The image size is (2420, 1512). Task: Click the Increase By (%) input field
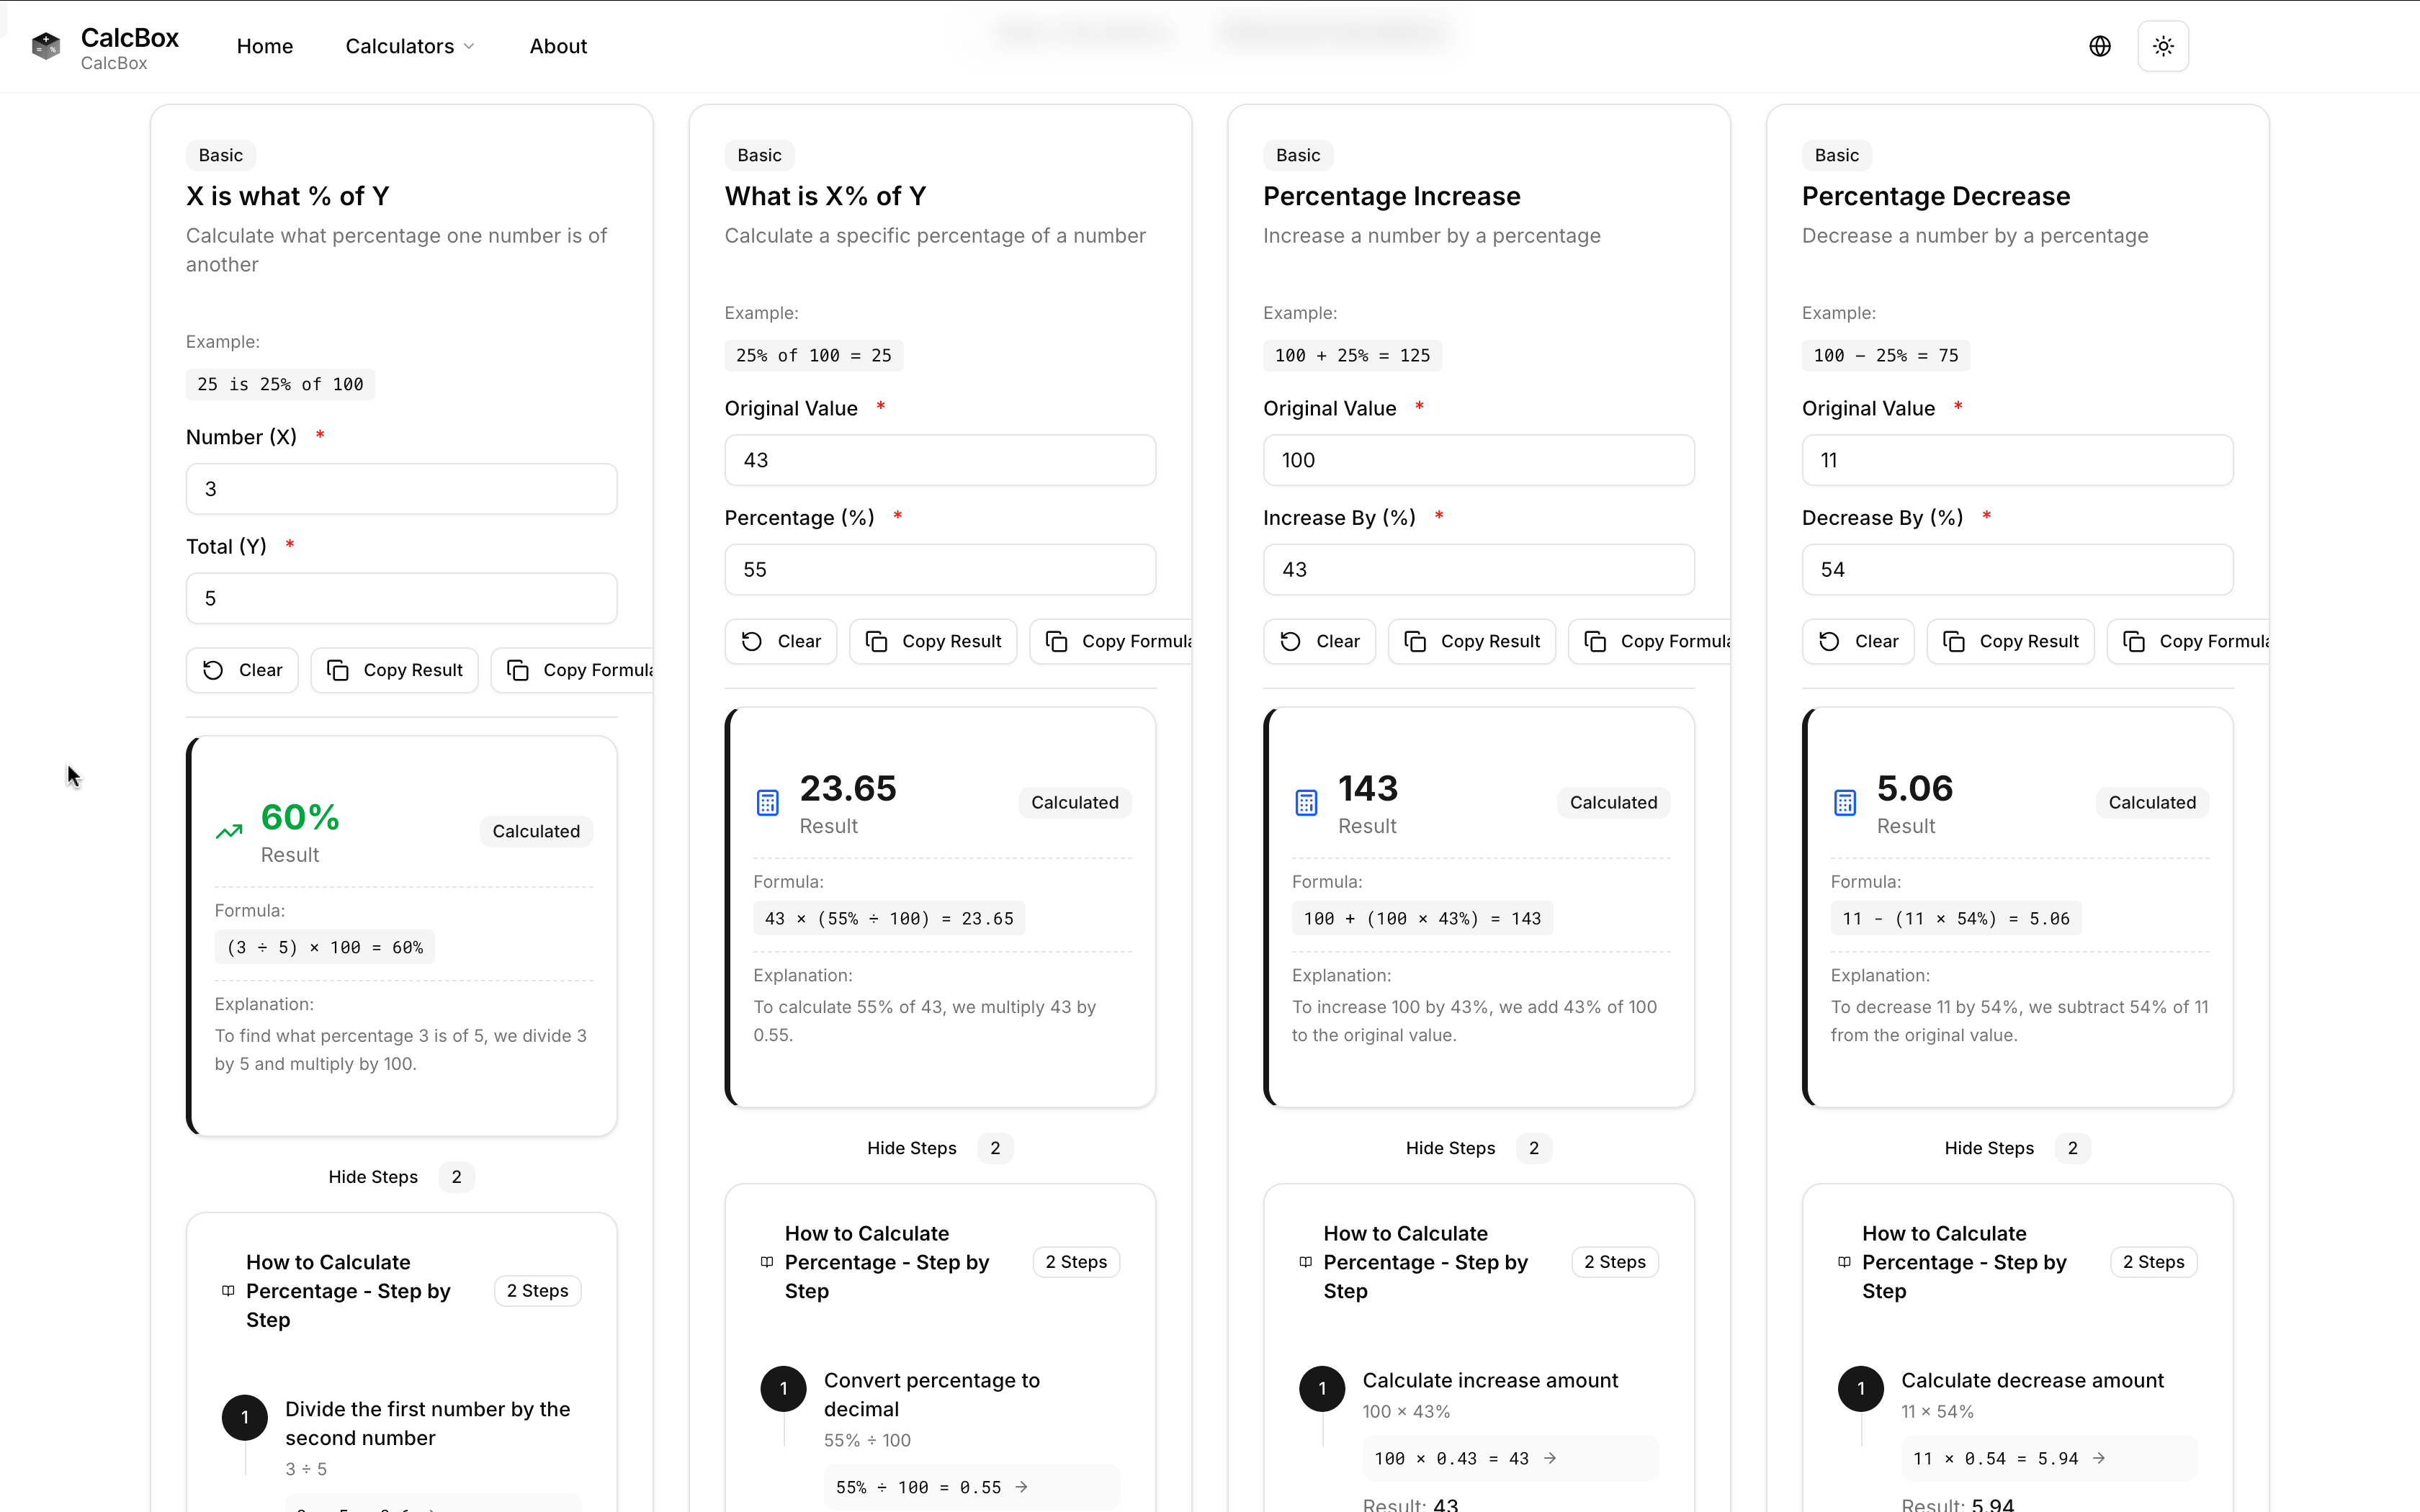pyautogui.click(x=1479, y=569)
